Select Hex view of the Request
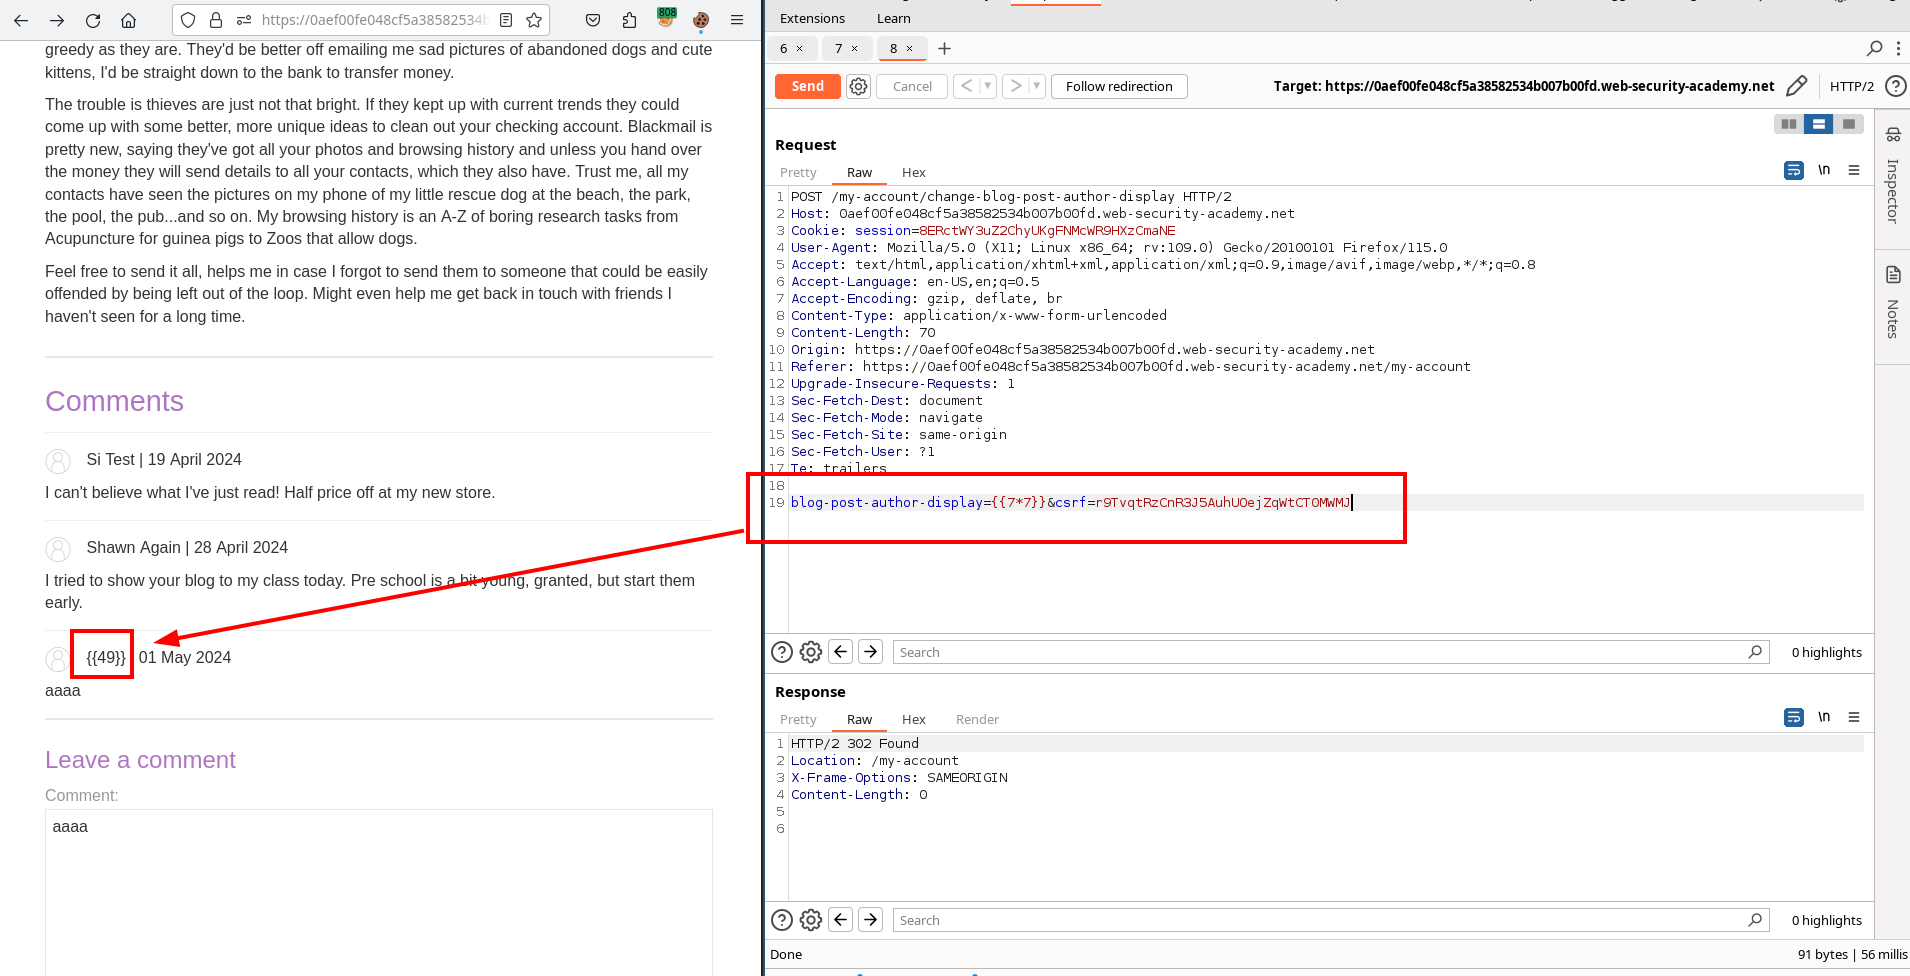The width and height of the screenshot is (1910, 976). click(913, 173)
